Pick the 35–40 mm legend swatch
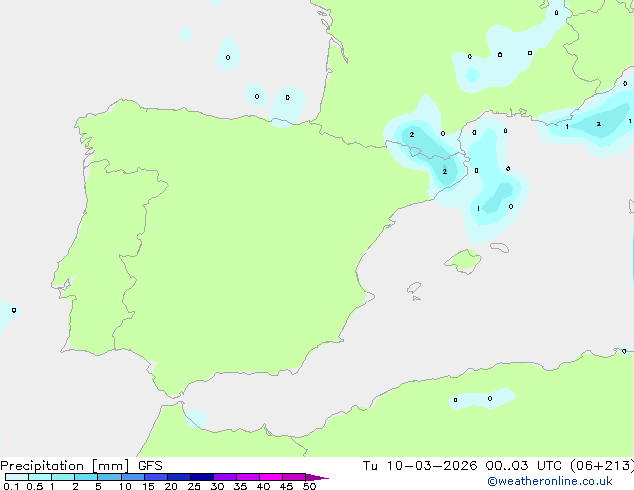 point(247,477)
